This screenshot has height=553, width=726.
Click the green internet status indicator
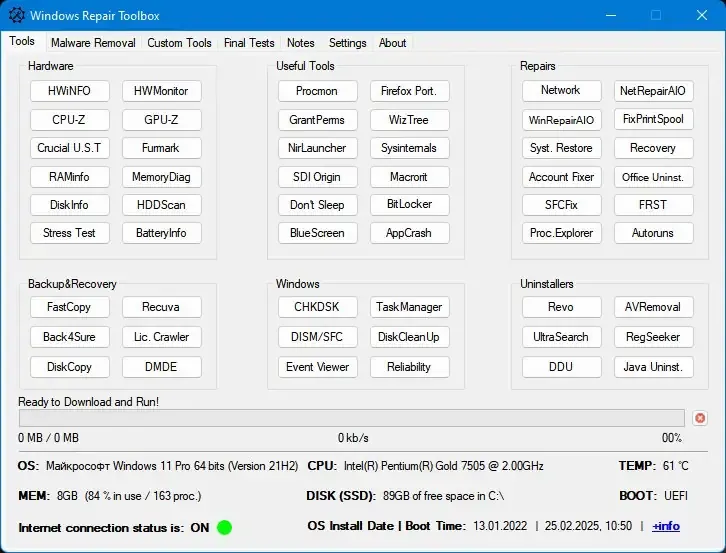tap(225, 527)
